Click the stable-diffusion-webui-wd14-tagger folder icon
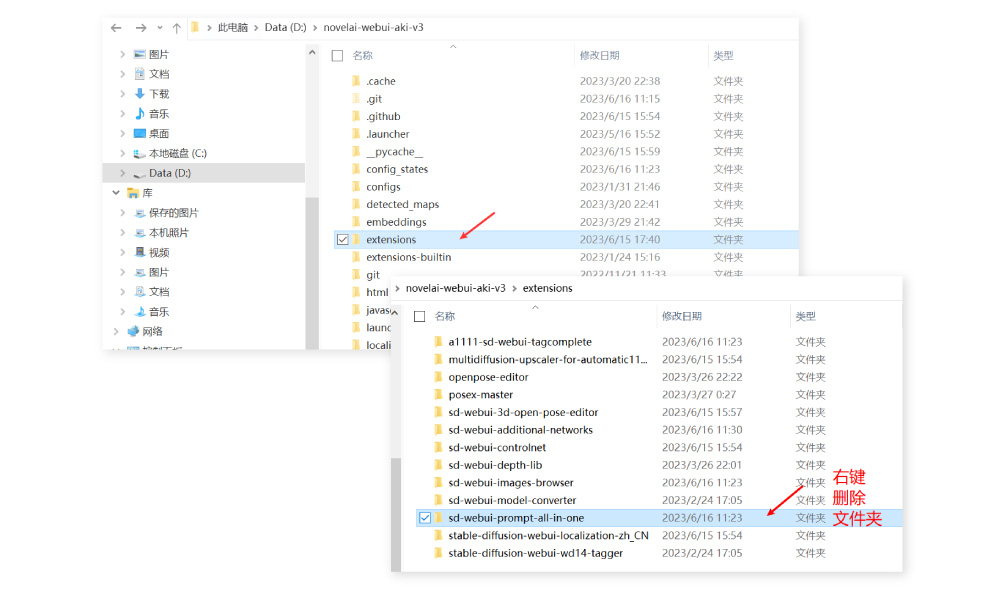The image size is (1000, 589). pos(438,553)
